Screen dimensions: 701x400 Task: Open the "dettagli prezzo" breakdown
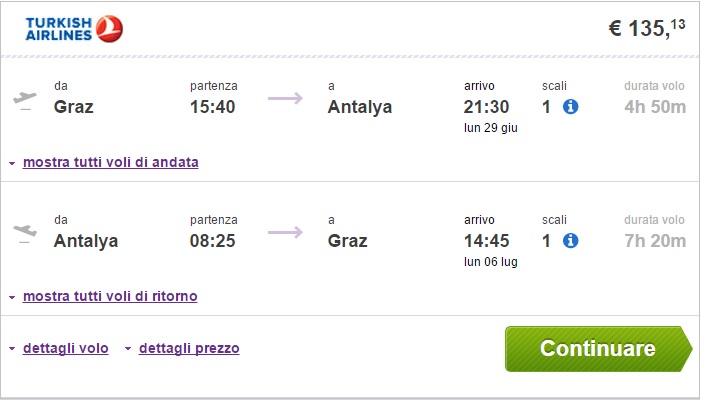coord(189,348)
